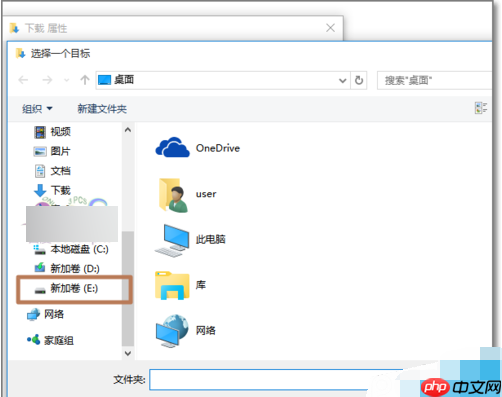Viewport: 502px width, 397px height.
Task: Select 视频 in the navigation tree
Action: coord(60,132)
